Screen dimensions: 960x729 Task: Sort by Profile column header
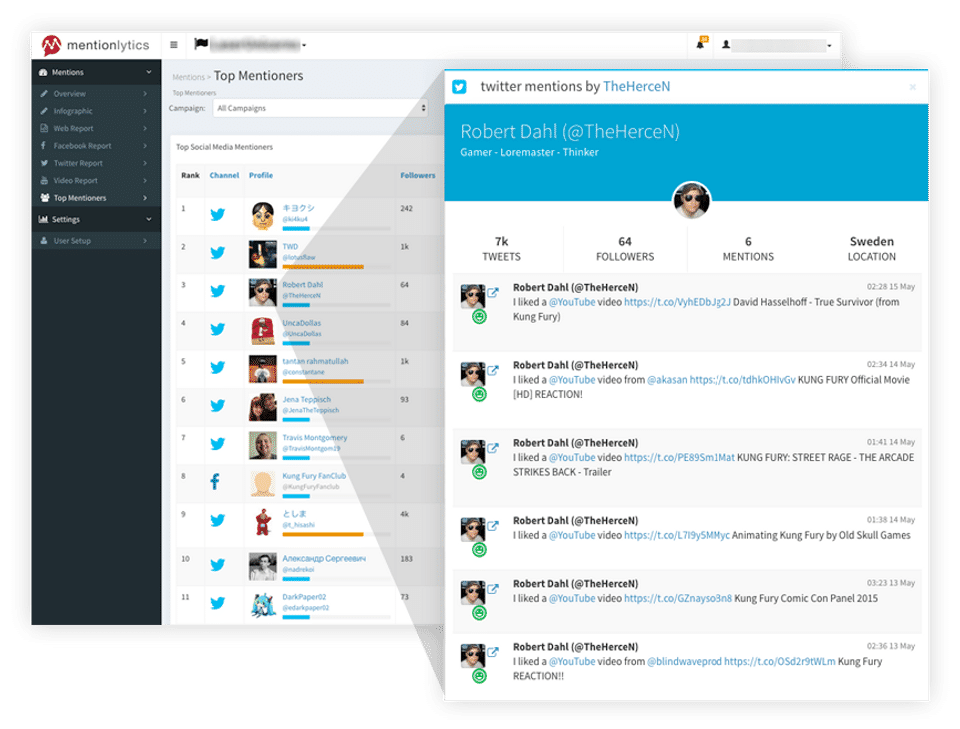click(261, 175)
